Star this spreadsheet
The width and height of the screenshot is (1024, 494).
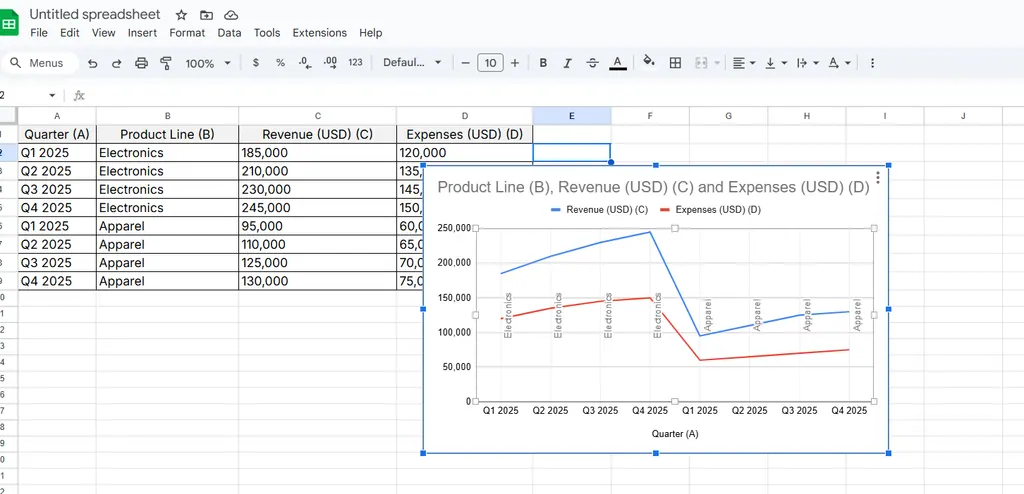tap(181, 15)
